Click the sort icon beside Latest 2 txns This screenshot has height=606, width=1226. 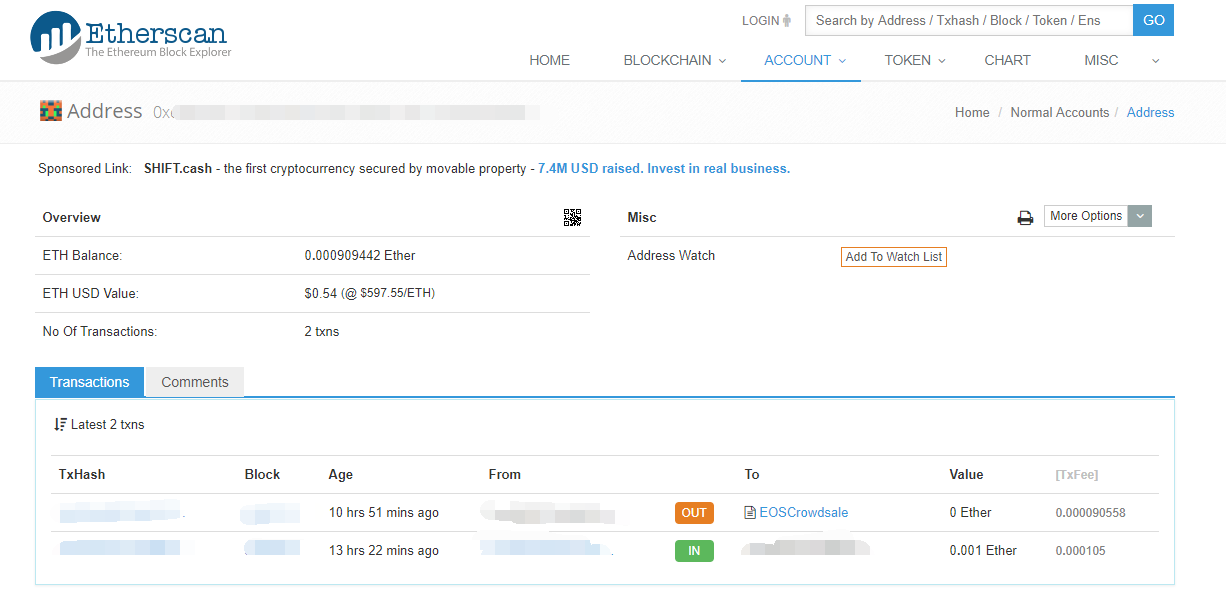61,425
